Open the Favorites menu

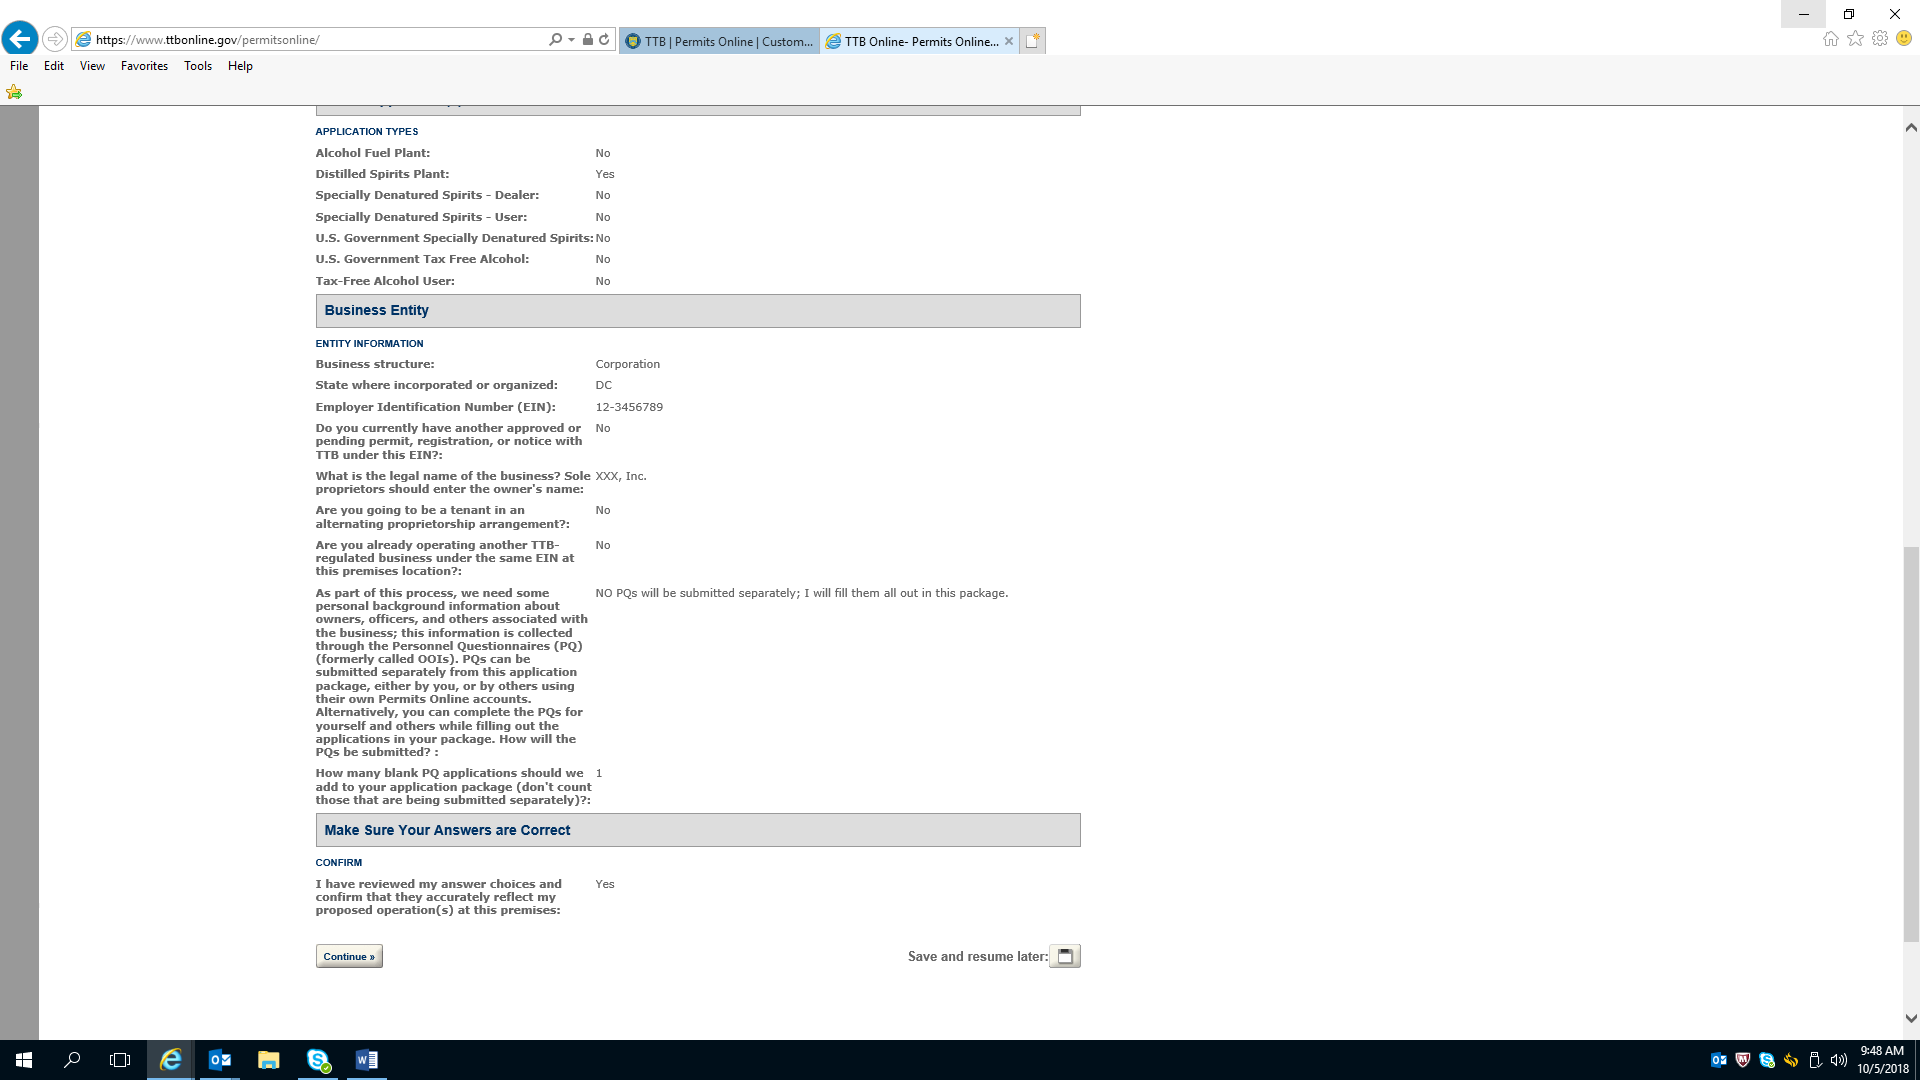144,66
